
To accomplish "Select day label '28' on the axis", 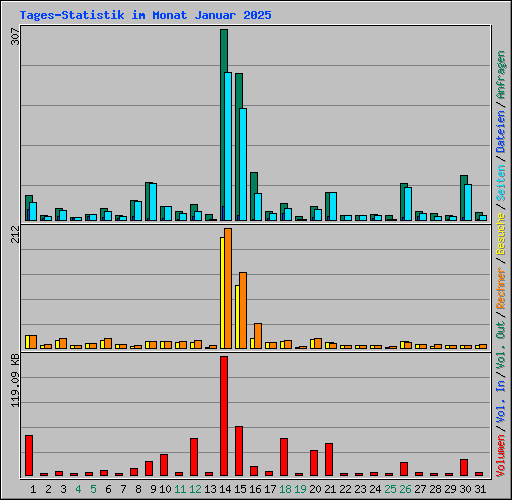I will click(435, 489).
